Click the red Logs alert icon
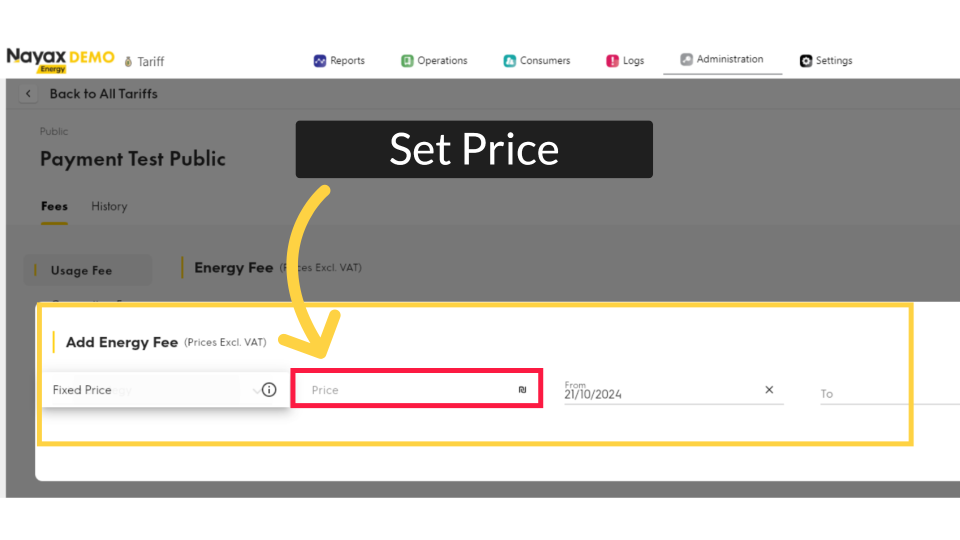The image size is (960, 540). (x=612, y=61)
